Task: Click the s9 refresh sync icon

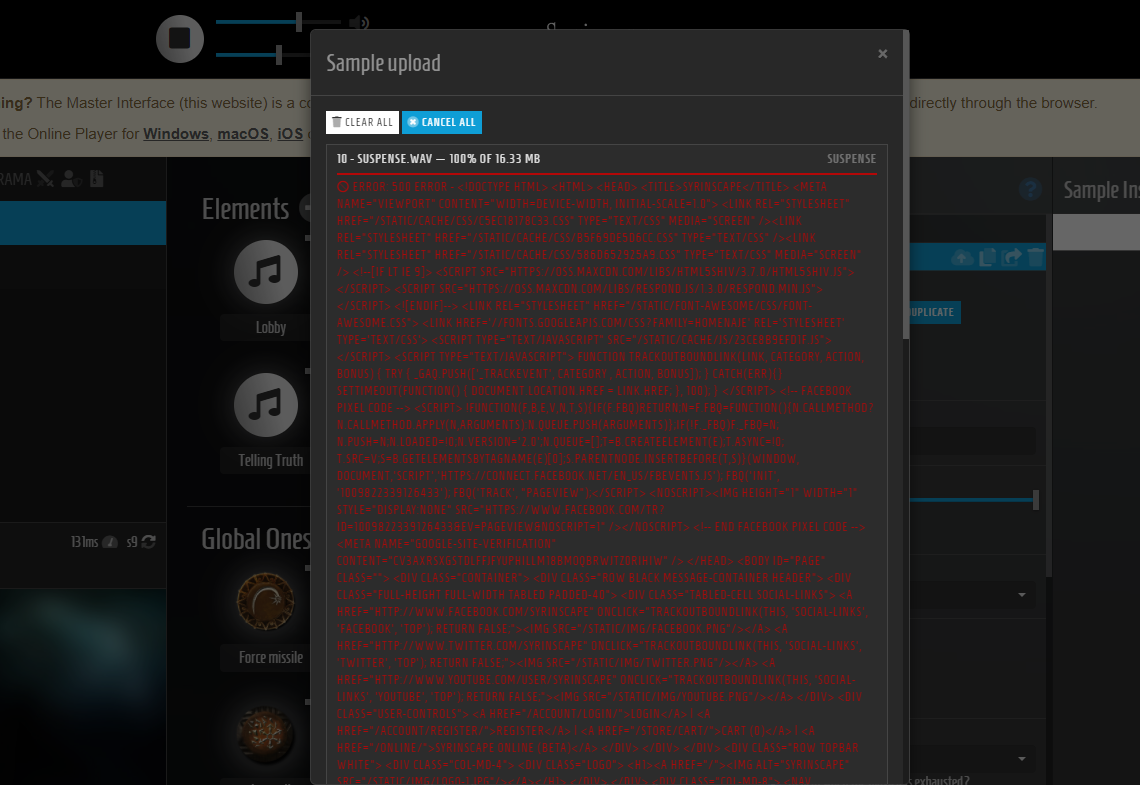Action: pyautogui.click(x=148, y=542)
